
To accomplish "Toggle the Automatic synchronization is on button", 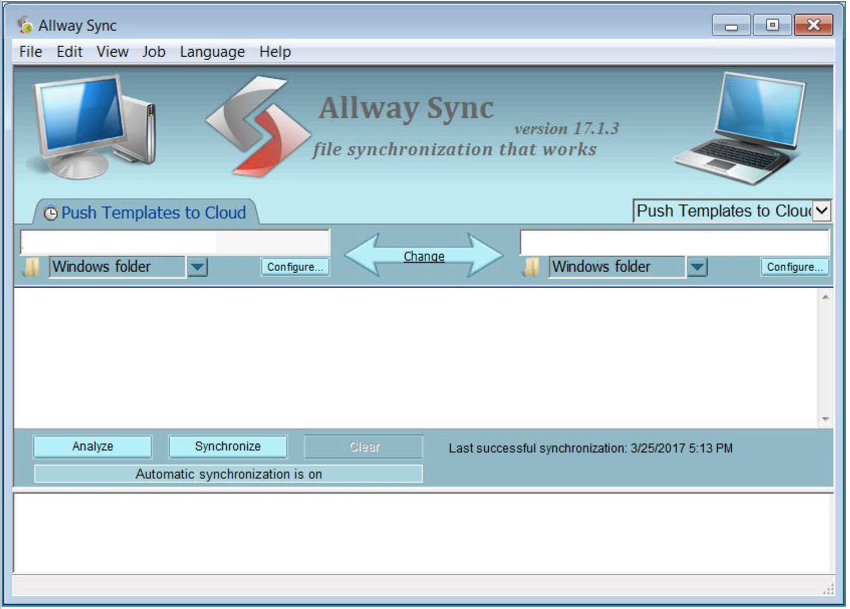I will pos(228,474).
